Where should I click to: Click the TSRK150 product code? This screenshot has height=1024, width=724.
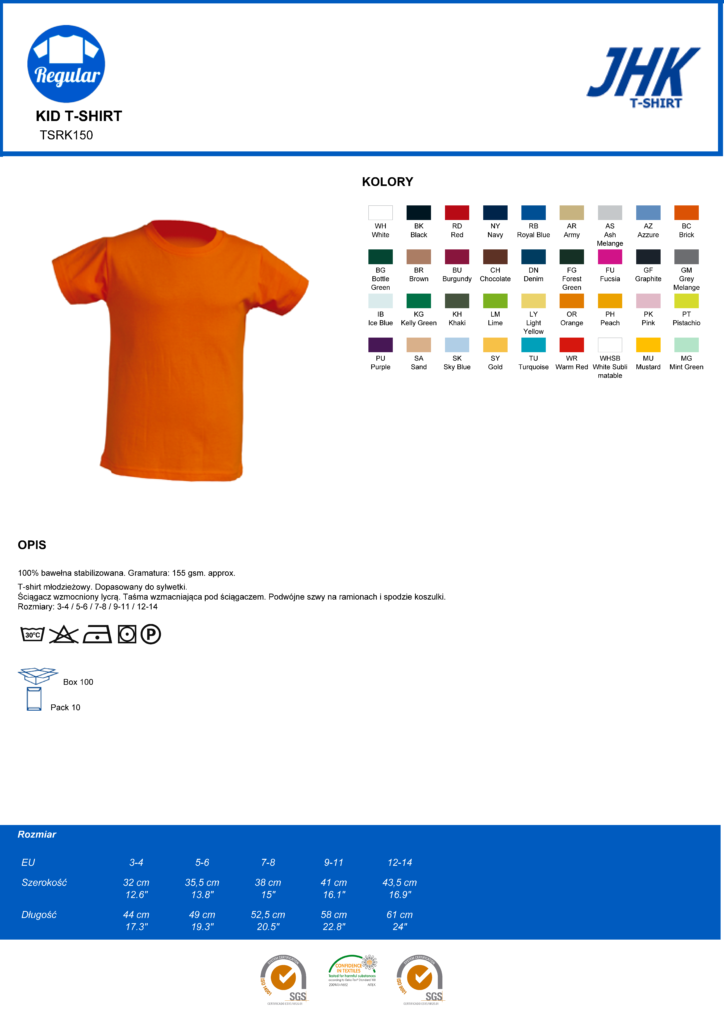[x=67, y=135]
